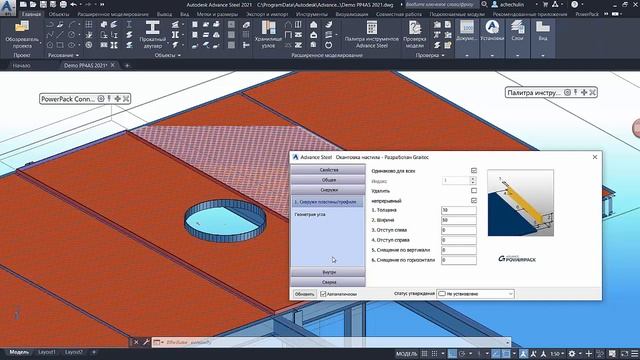
Task: Open the account dropdown beside the user name
Action: click(x=536, y=4)
